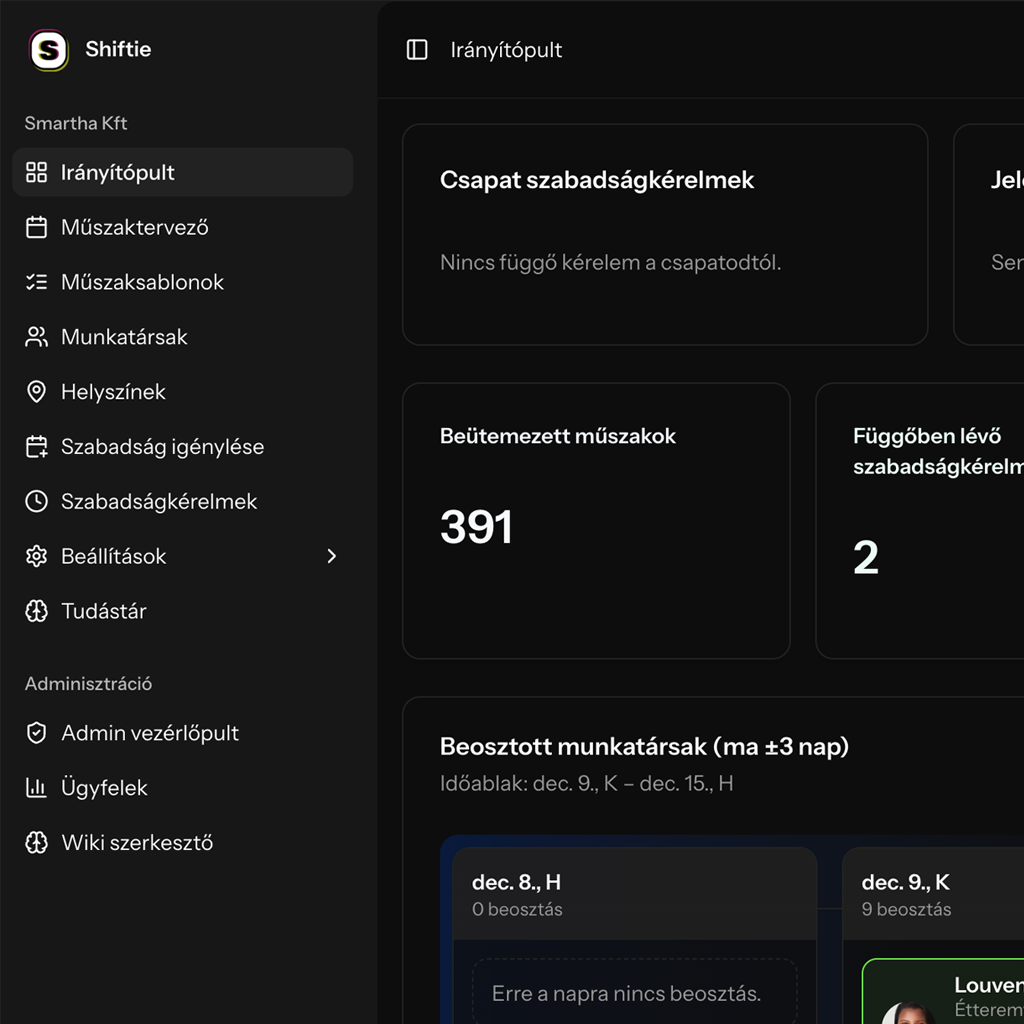Click the Szabadságkérelmek clock icon
This screenshot has height=1024, width=1024.
tap(37, 502)
